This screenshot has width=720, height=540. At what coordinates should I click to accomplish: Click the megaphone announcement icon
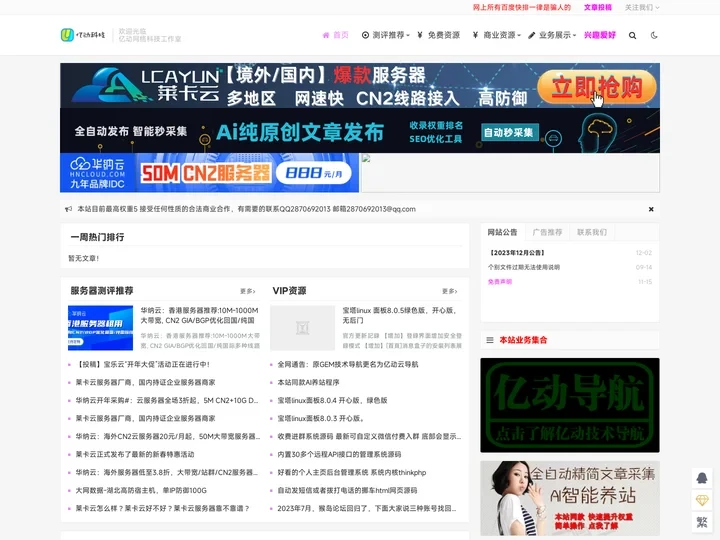[x=68, y=209]
